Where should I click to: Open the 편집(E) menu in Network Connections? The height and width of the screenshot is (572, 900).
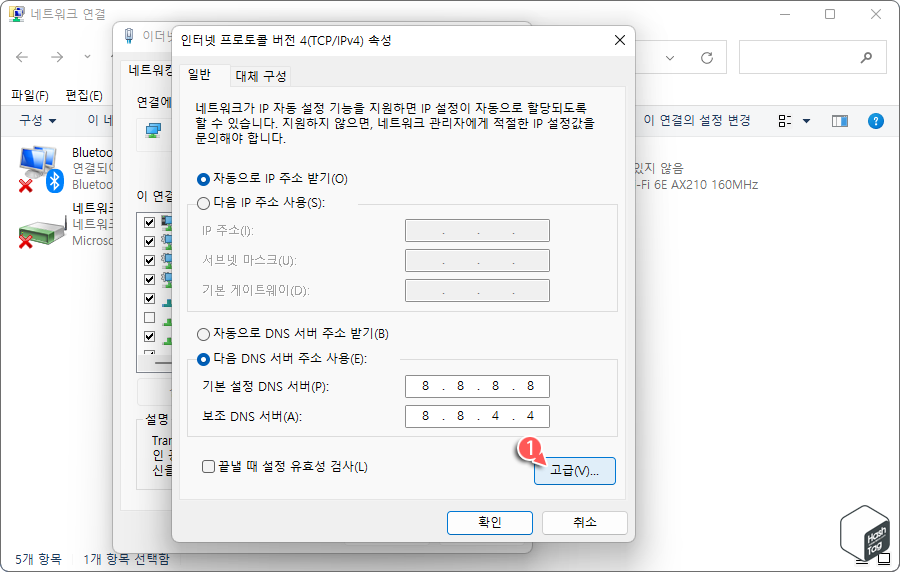[84, 95]
